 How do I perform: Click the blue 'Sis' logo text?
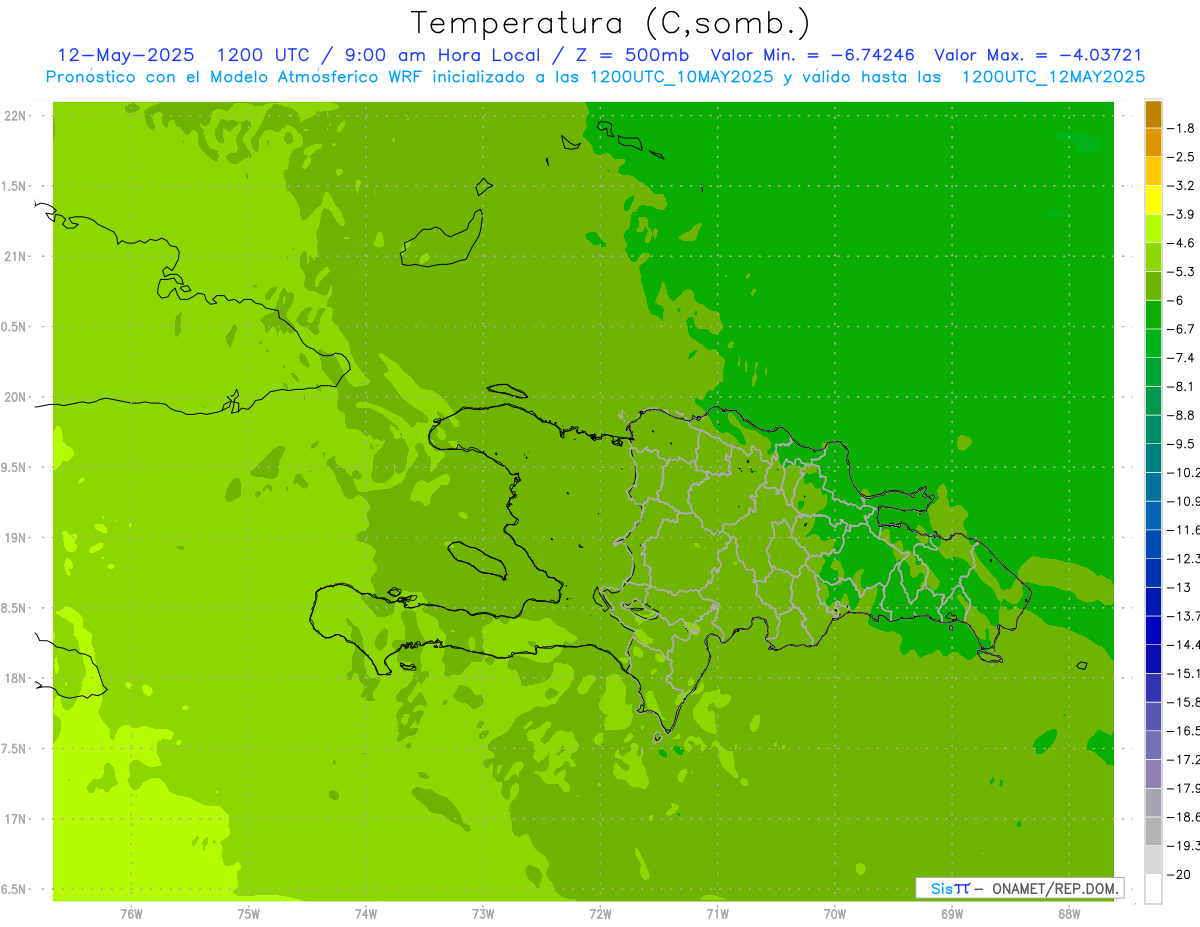tap(942, 888)
